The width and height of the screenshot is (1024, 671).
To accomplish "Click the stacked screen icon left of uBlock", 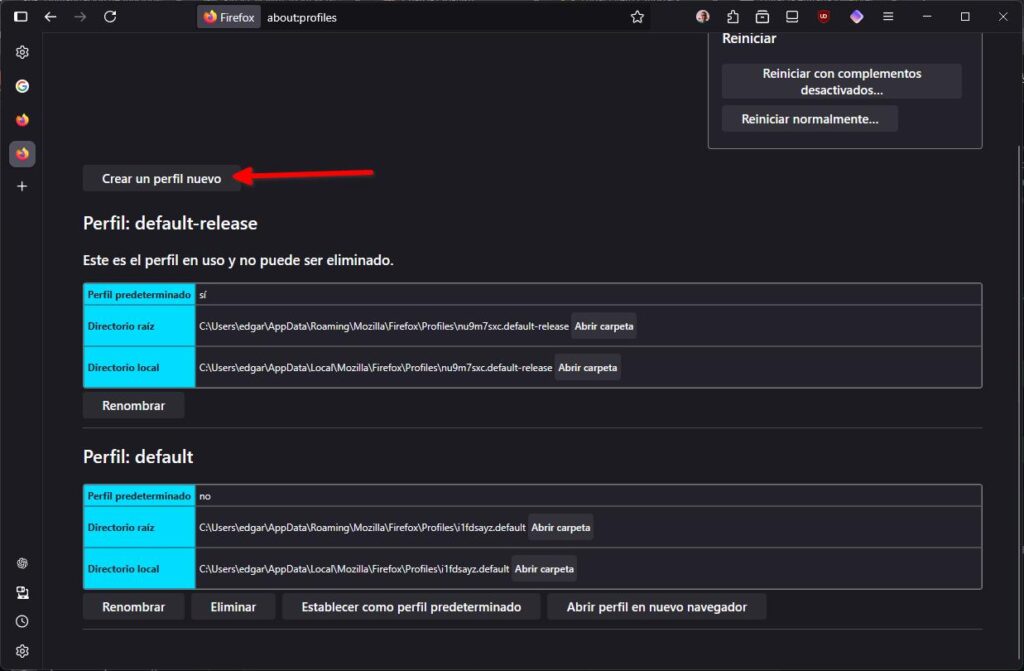I will [x=792, y=17].
